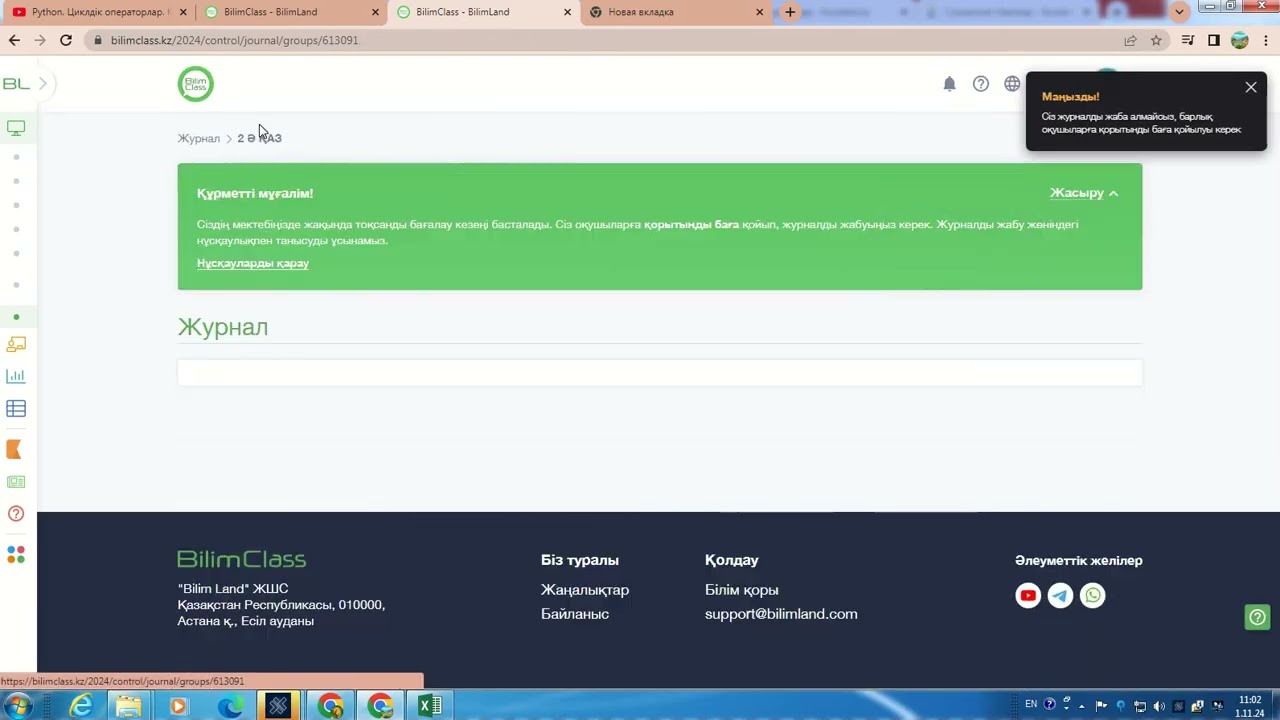
Task: Open the Telegram social icon
Action: coord(1060,596)
